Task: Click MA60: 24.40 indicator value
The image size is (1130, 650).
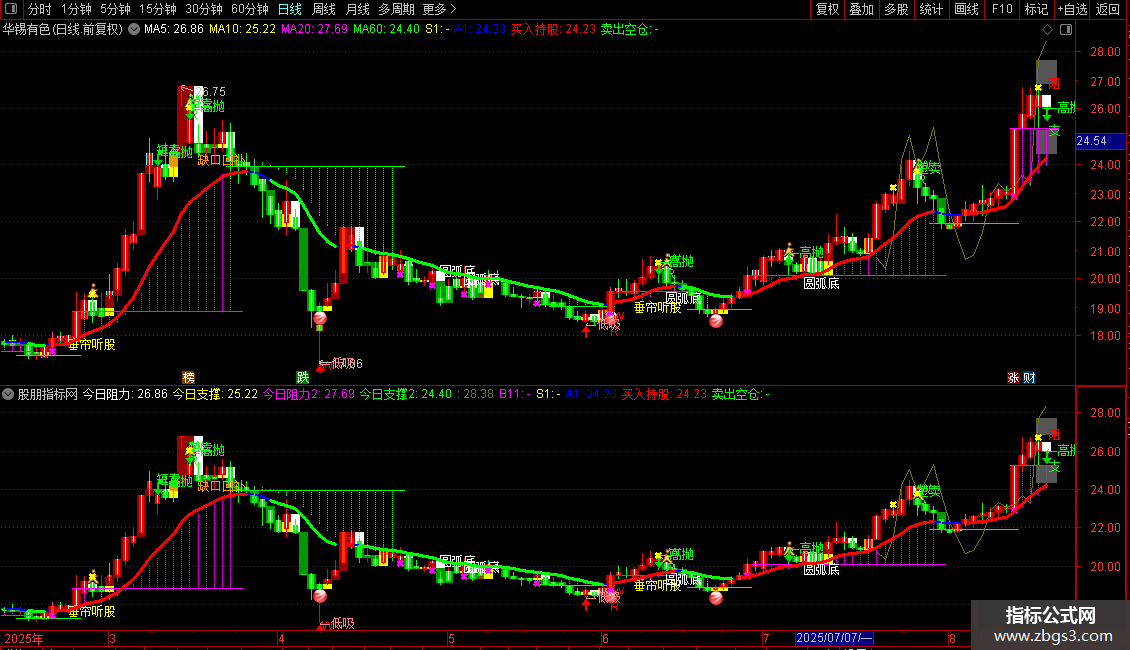Action: [386, 30]
